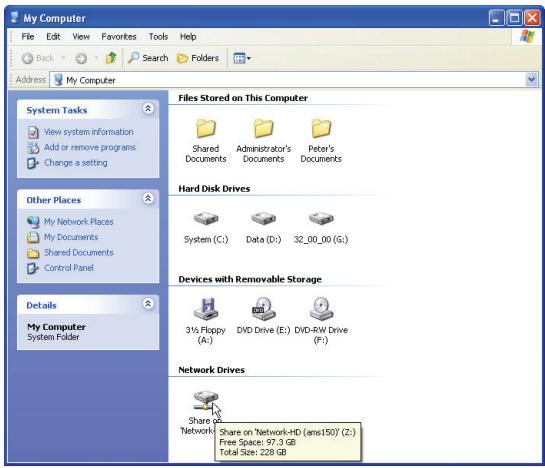Select the Network-HD share drive icon

coord(206,400)
